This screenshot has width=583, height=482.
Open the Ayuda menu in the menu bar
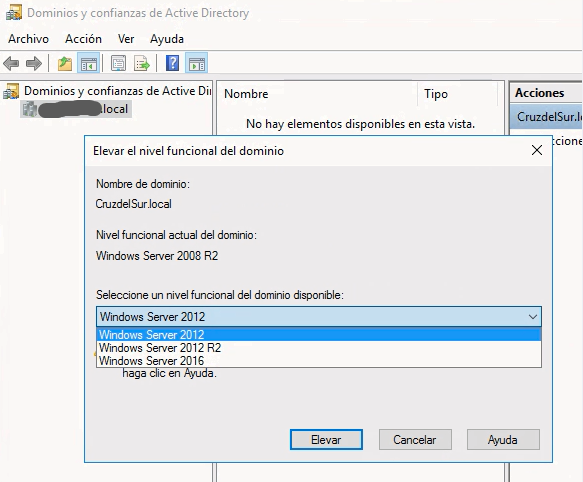click(167, 39)
